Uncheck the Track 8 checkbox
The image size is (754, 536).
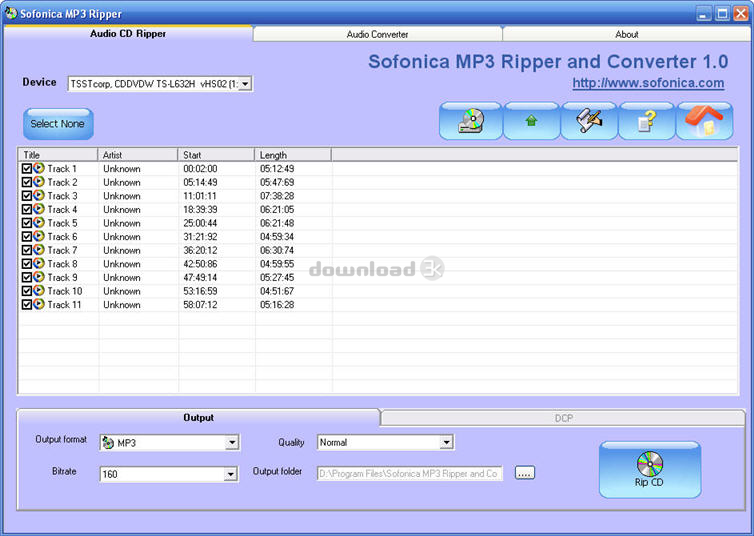(x=27, y=264)
